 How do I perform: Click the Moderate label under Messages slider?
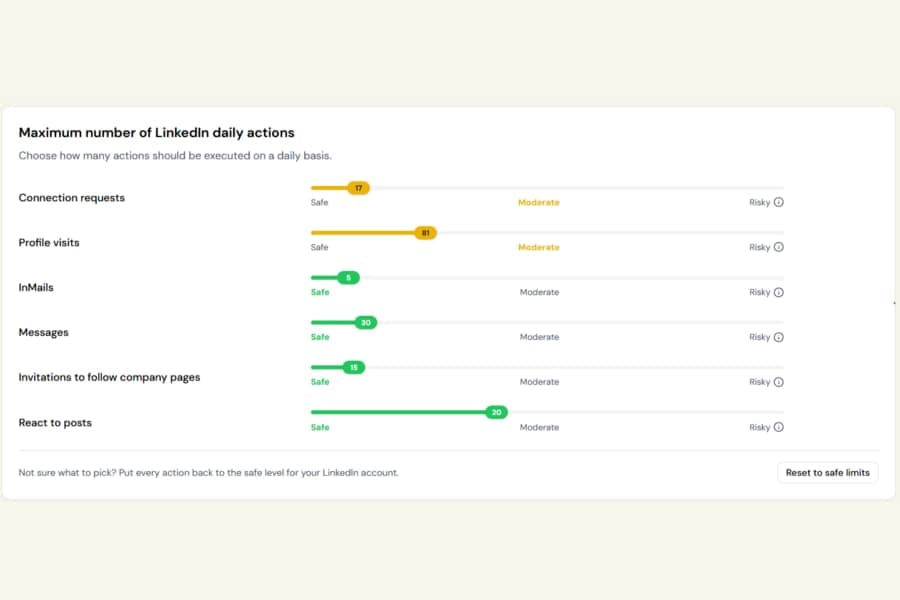point(540,337)
